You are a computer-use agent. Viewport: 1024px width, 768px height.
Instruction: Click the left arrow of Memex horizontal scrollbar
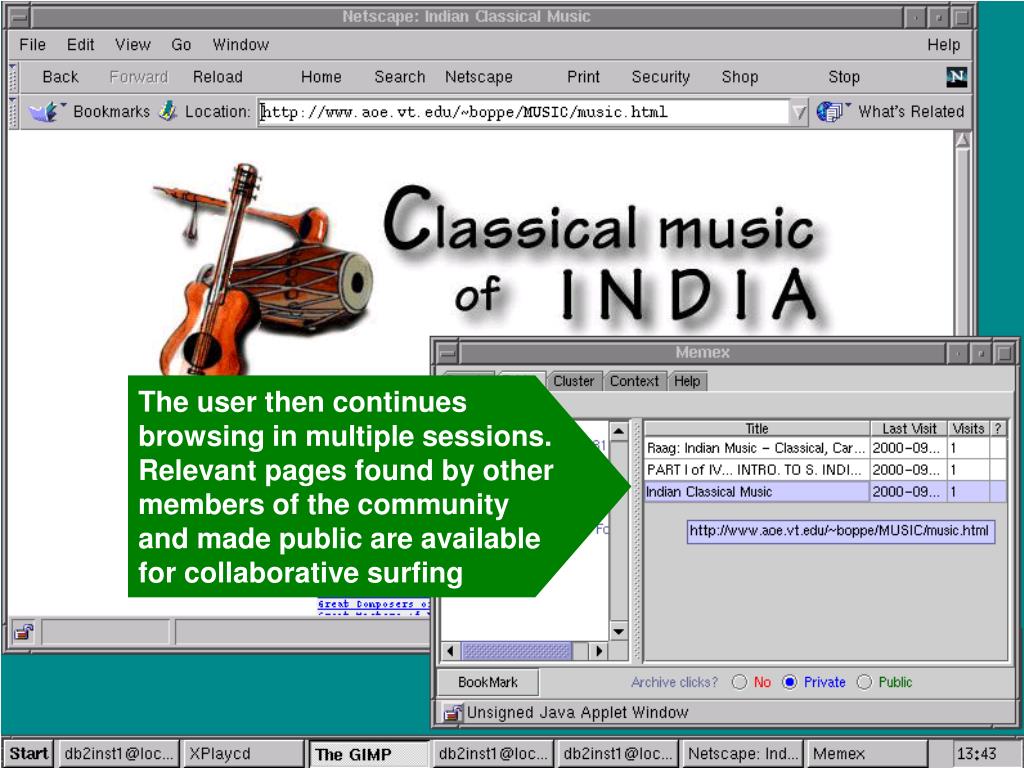[x=451, y=651]
